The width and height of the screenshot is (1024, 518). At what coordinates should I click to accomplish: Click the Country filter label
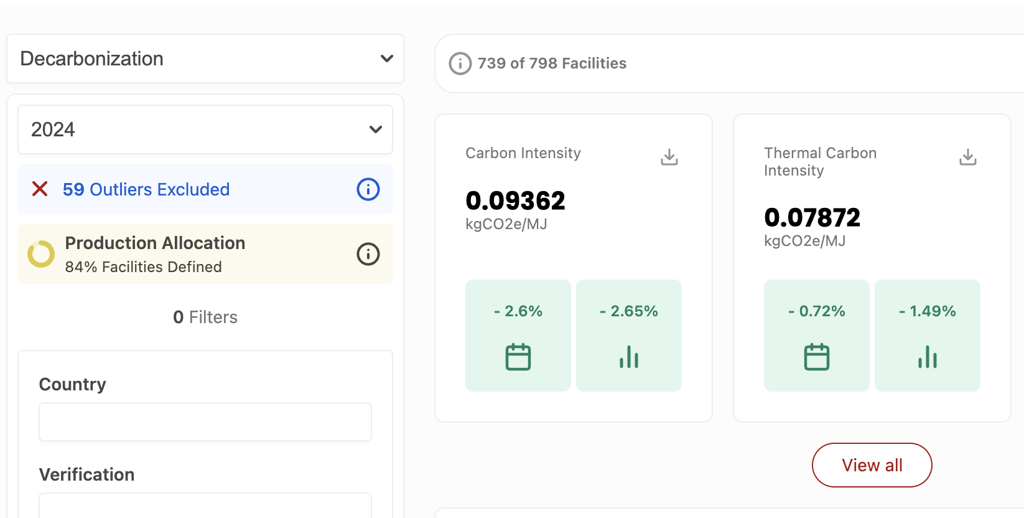pyautogui.click(x=72, y=384)
